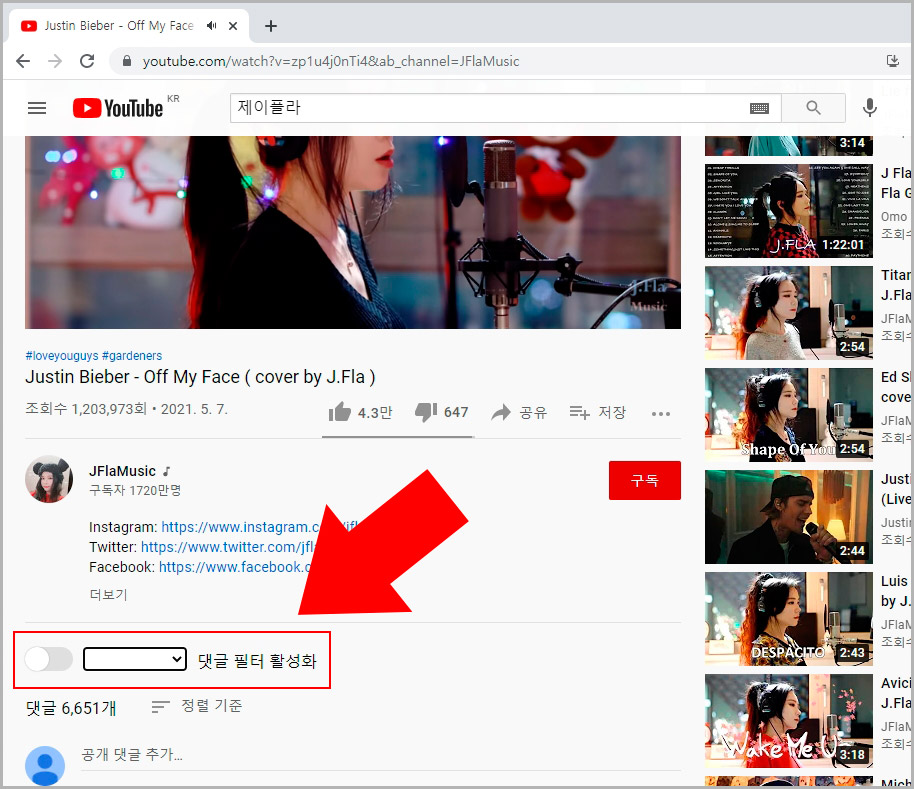The height and width of the screenshot is (789, 914).
Task: Share the video using 공유
Action: (519, 413)
